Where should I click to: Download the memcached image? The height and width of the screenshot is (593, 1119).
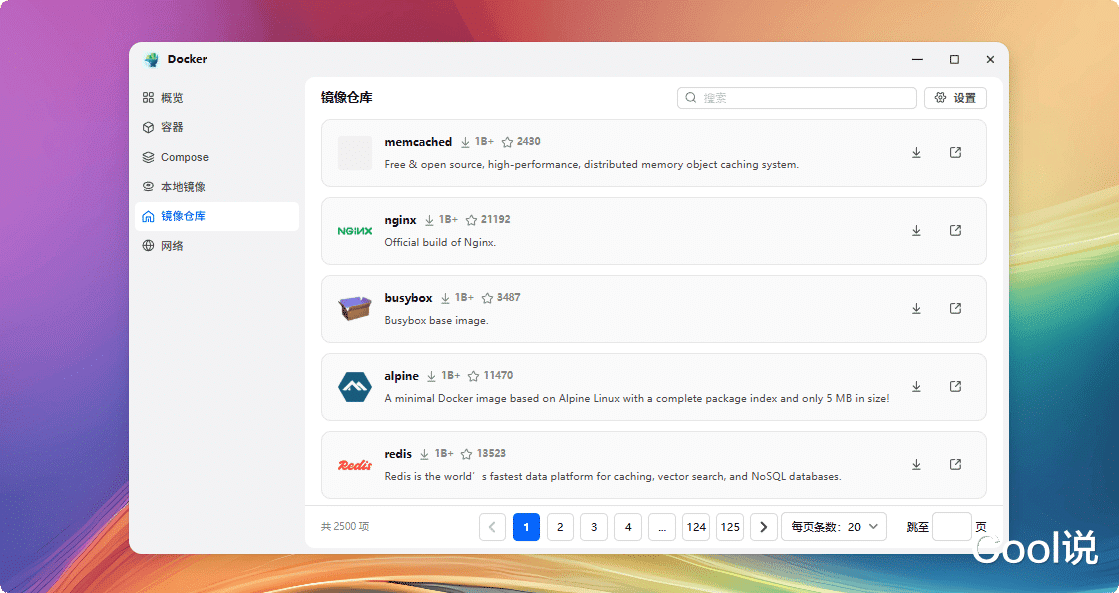916,153
